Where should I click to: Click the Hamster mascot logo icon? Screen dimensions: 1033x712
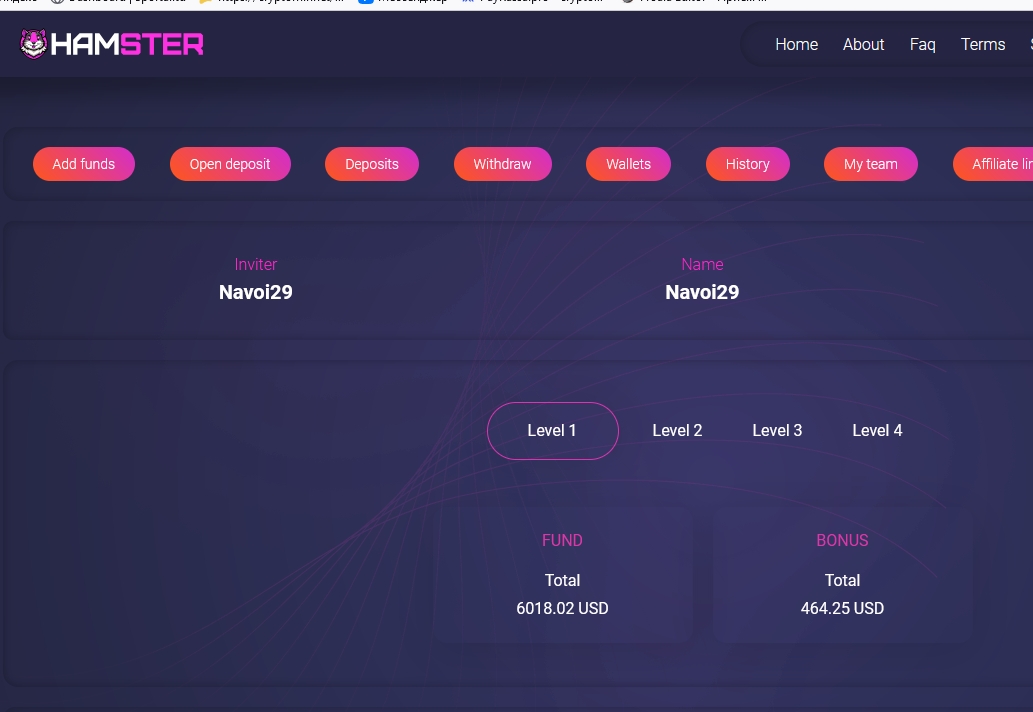33,44
